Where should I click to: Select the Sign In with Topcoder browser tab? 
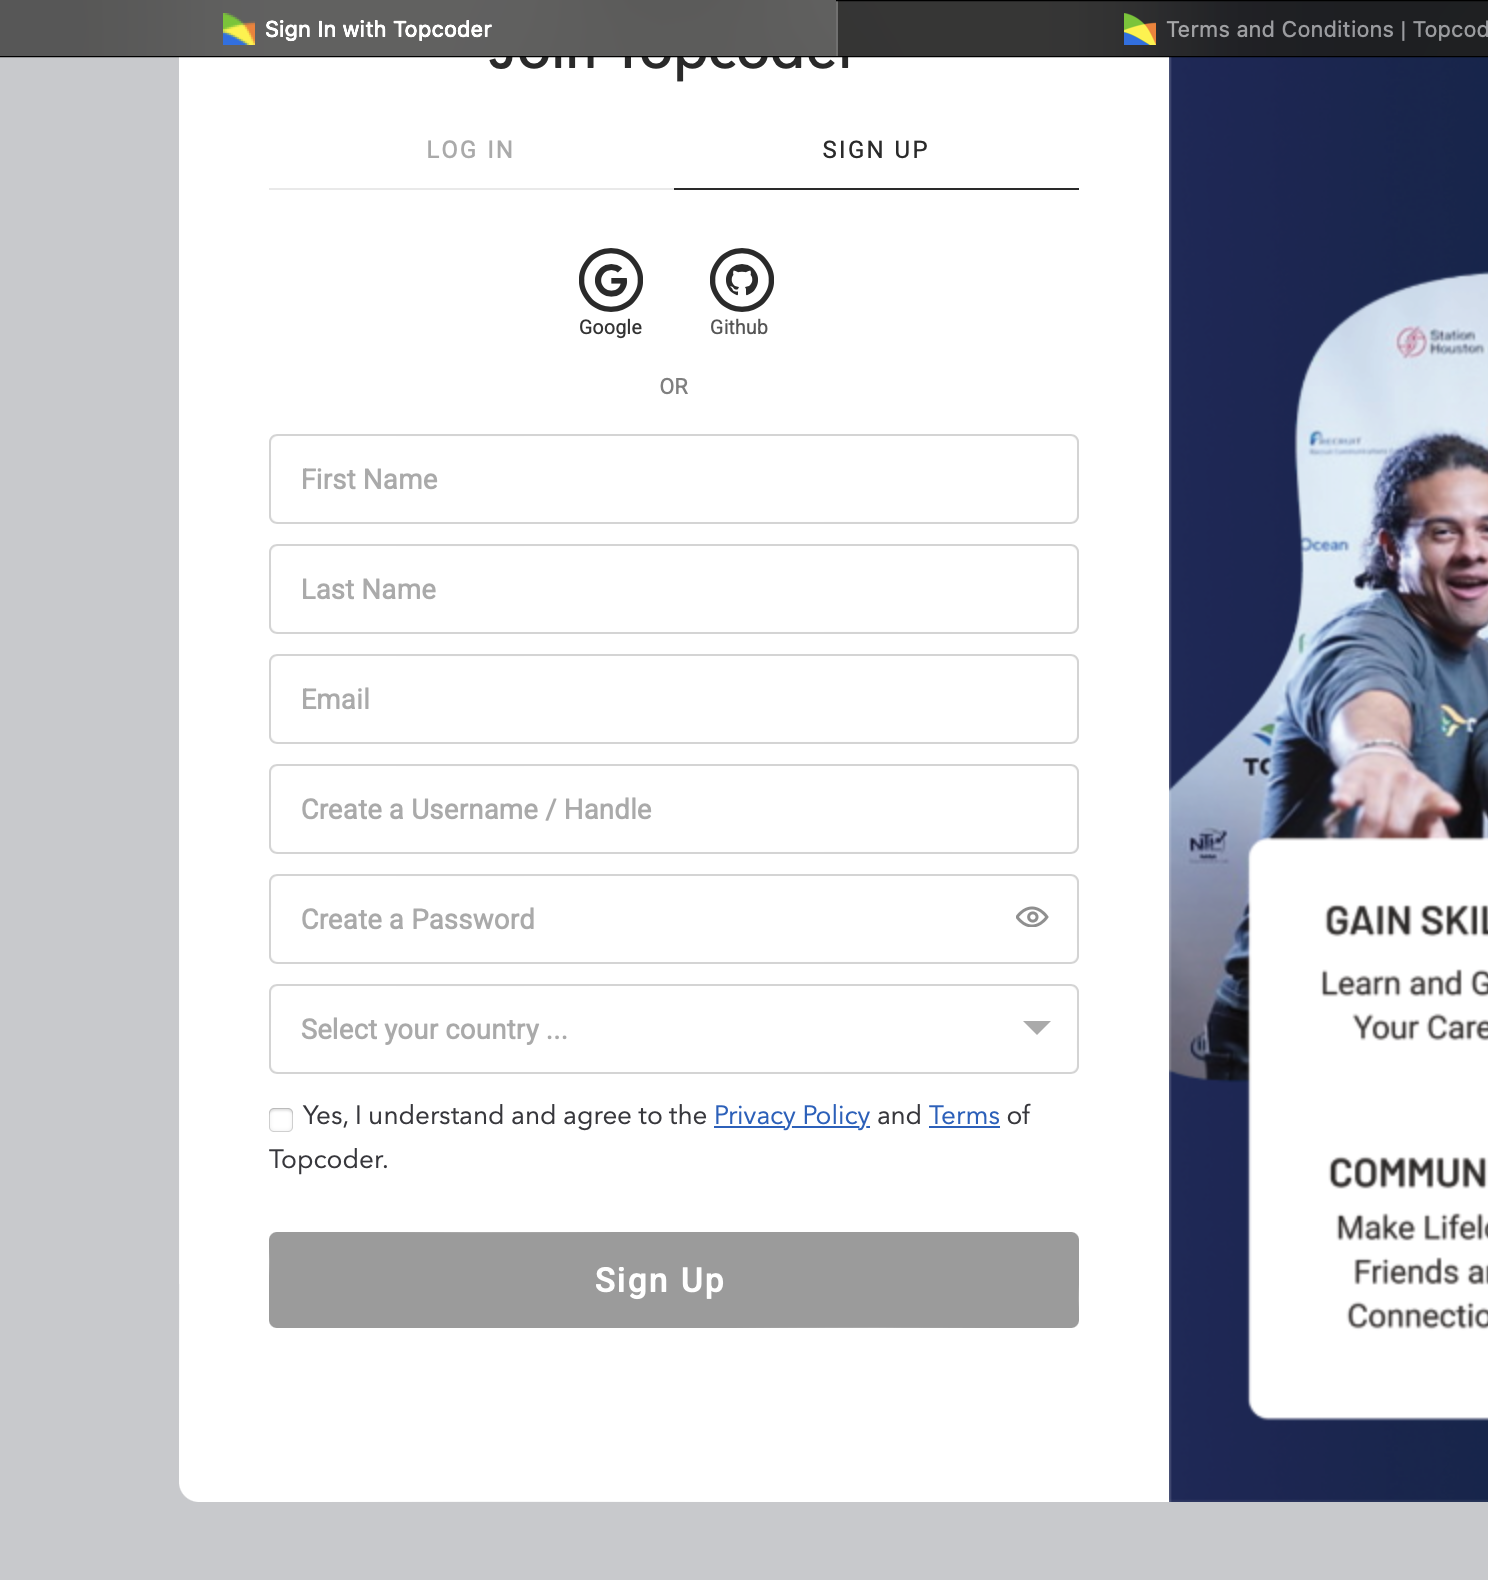pyautogui.click(x=419, y=29)
